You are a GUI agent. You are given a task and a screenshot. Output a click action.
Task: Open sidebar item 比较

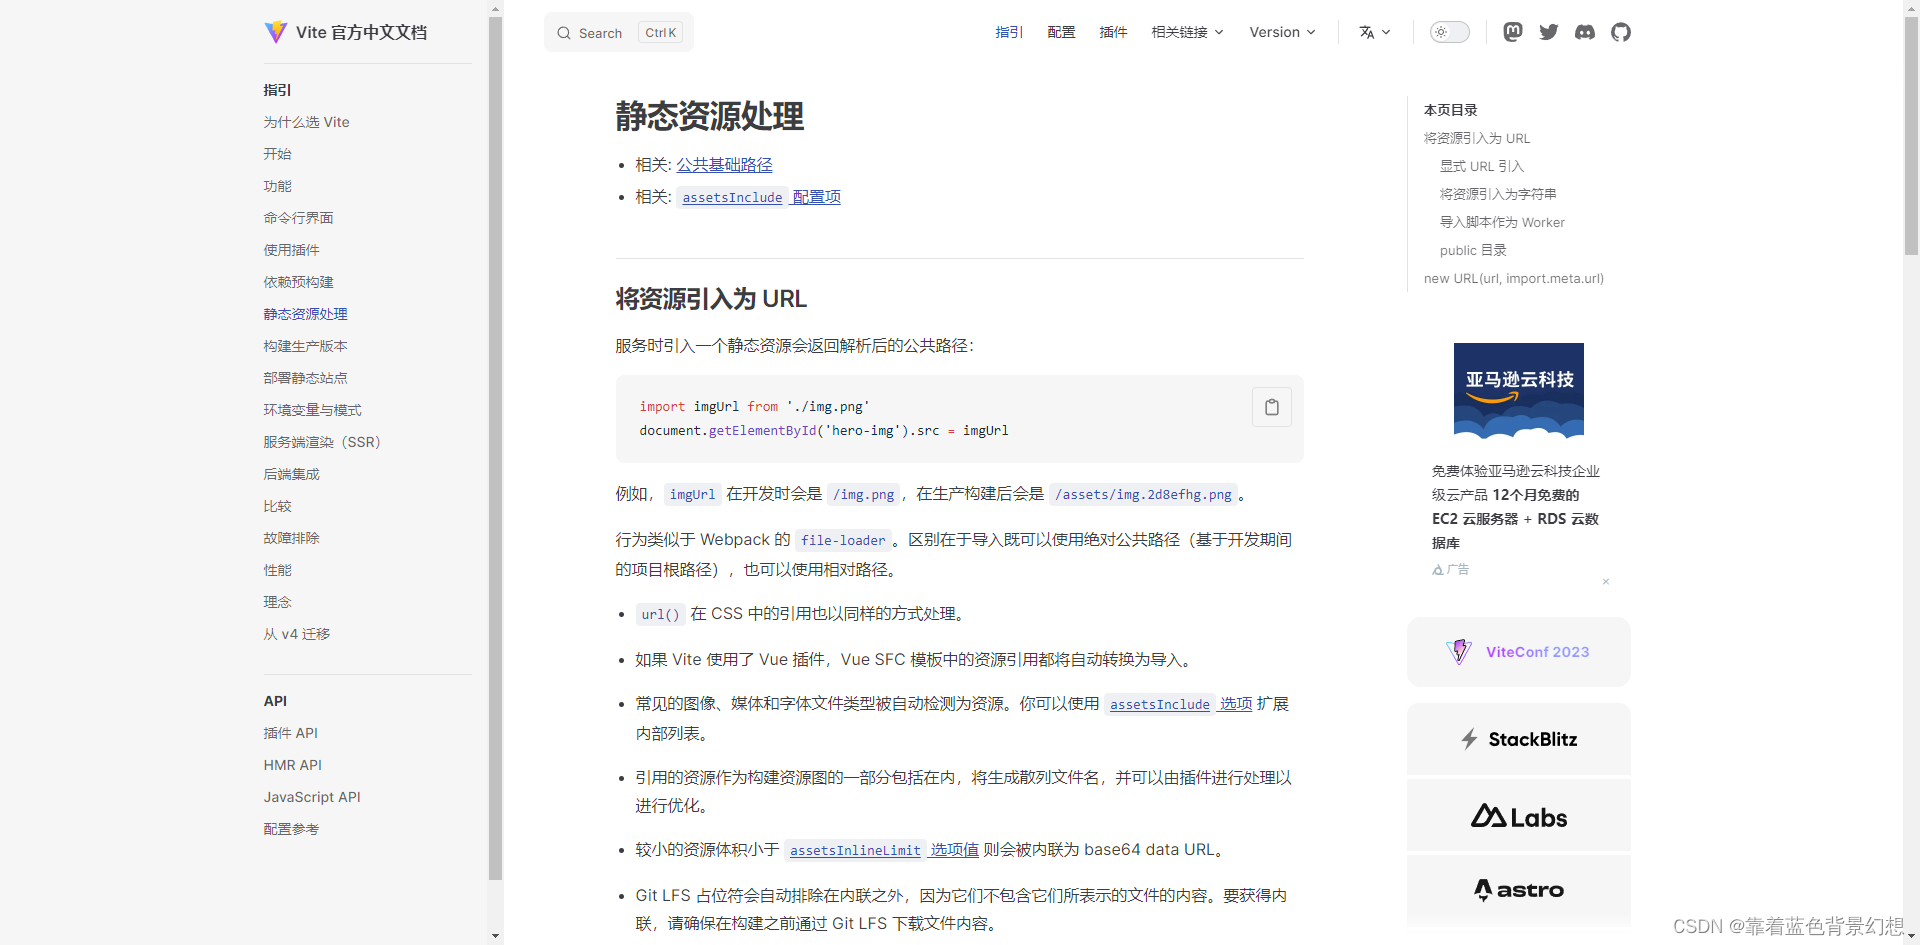point(278,506)
